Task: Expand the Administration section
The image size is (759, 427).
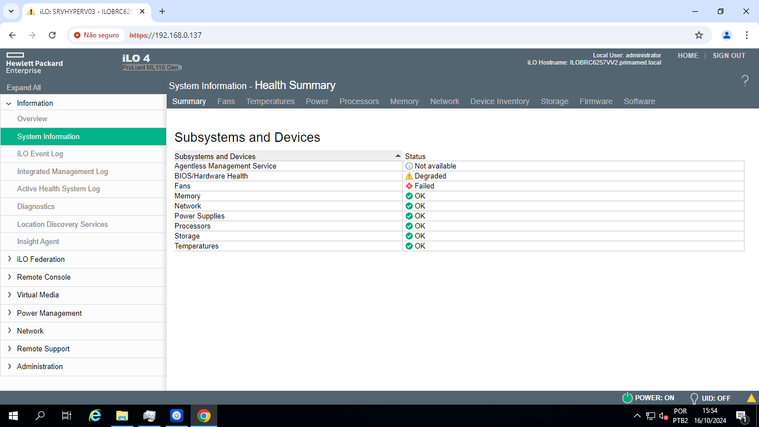Action: pos(39,366)
